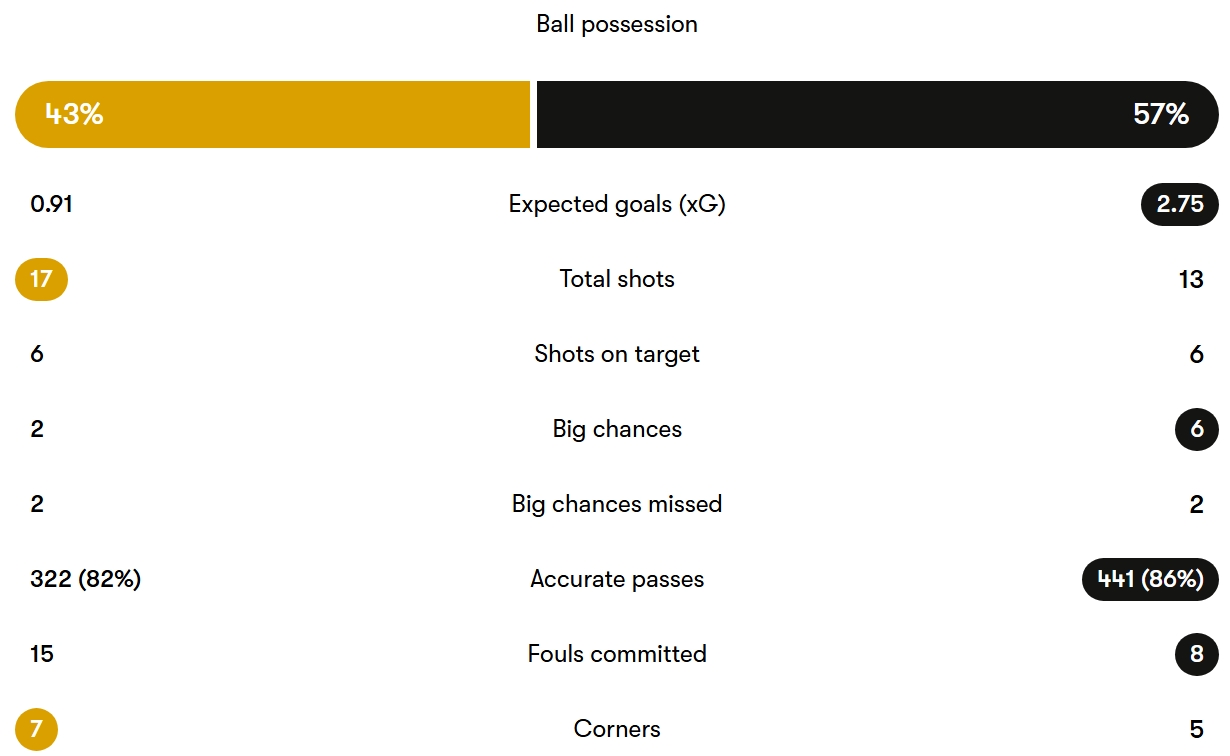Select the highlighted 2.75 xG badge

tap(1179, 204)
